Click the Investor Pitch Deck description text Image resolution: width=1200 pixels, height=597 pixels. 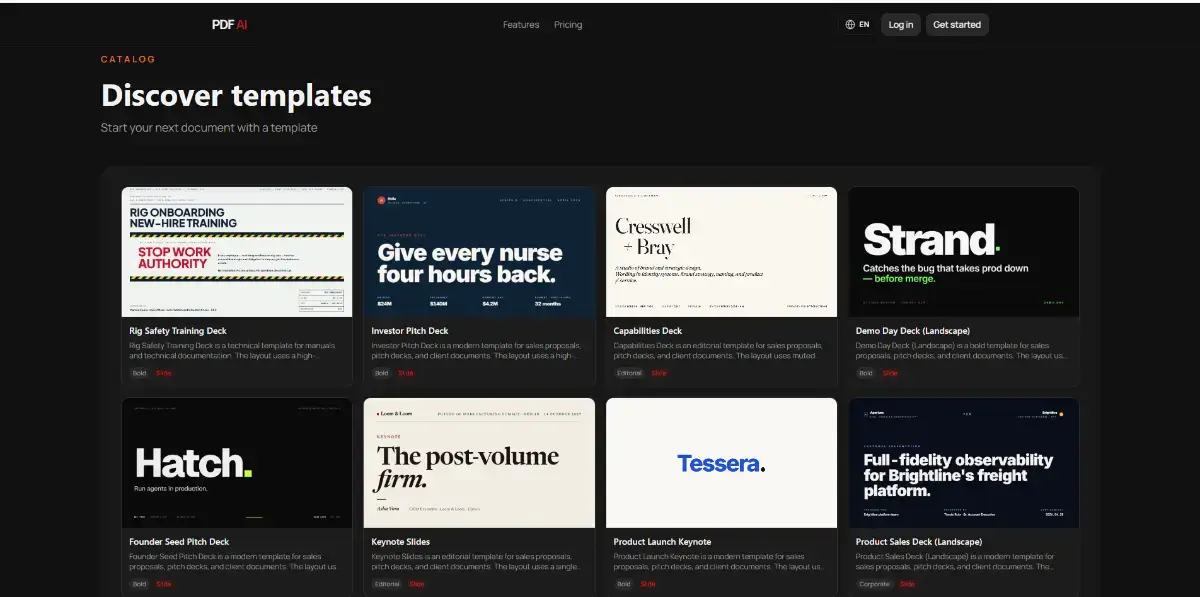tap(478, 350)
